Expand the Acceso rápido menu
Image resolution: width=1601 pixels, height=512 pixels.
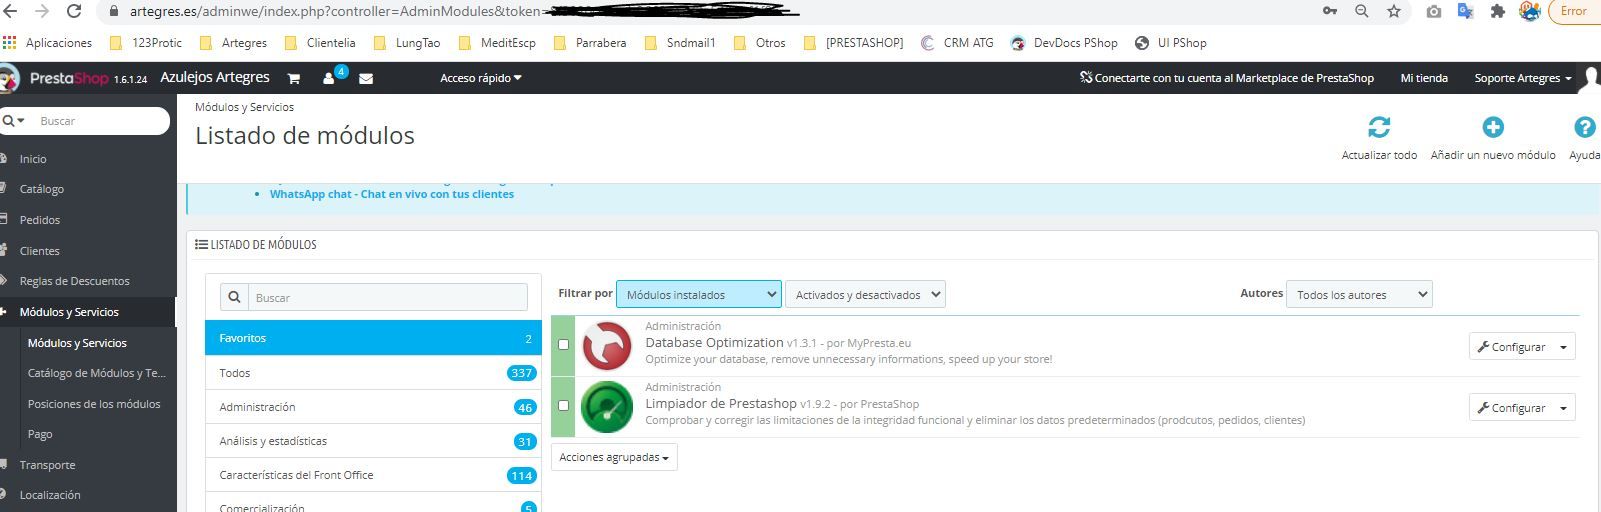click(x=481, y=78)
